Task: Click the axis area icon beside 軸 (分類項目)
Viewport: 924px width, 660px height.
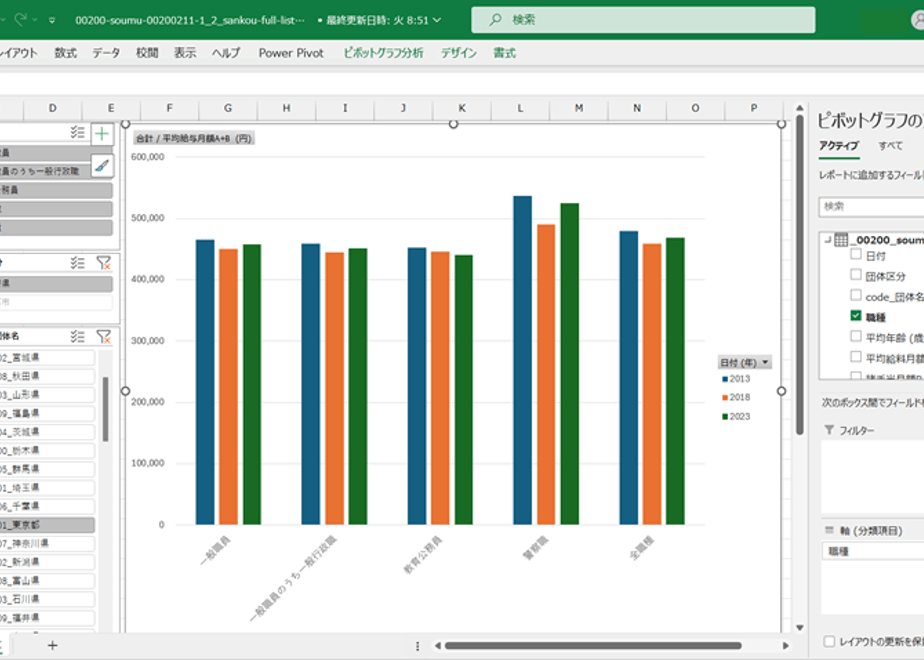Action: (829, 530)
